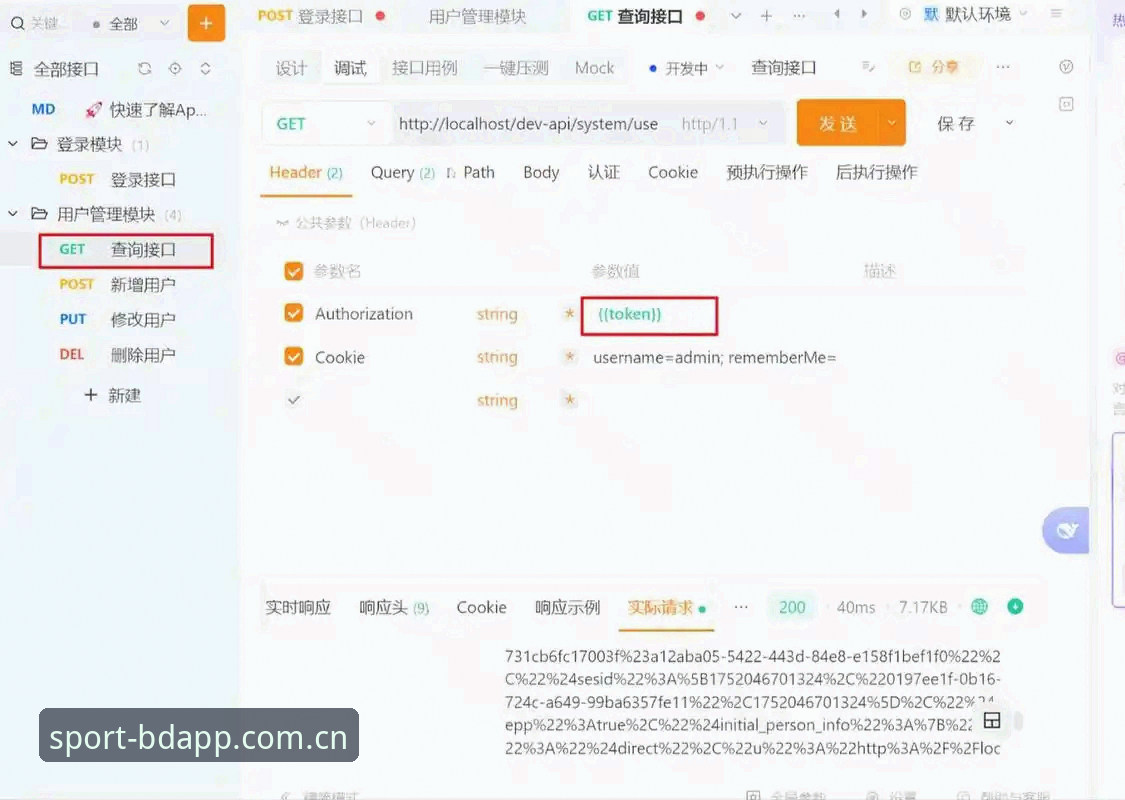1125x800 pixels.
Task: Select GET 查询接口 in the tree
Action: [126, 250]
